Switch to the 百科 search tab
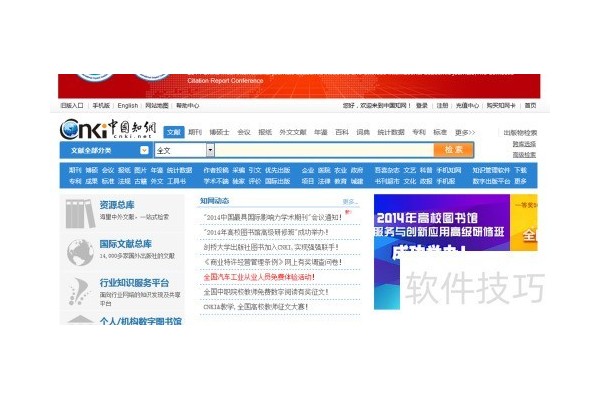Viewport: 600px width, 400px height. click(342, 132)
